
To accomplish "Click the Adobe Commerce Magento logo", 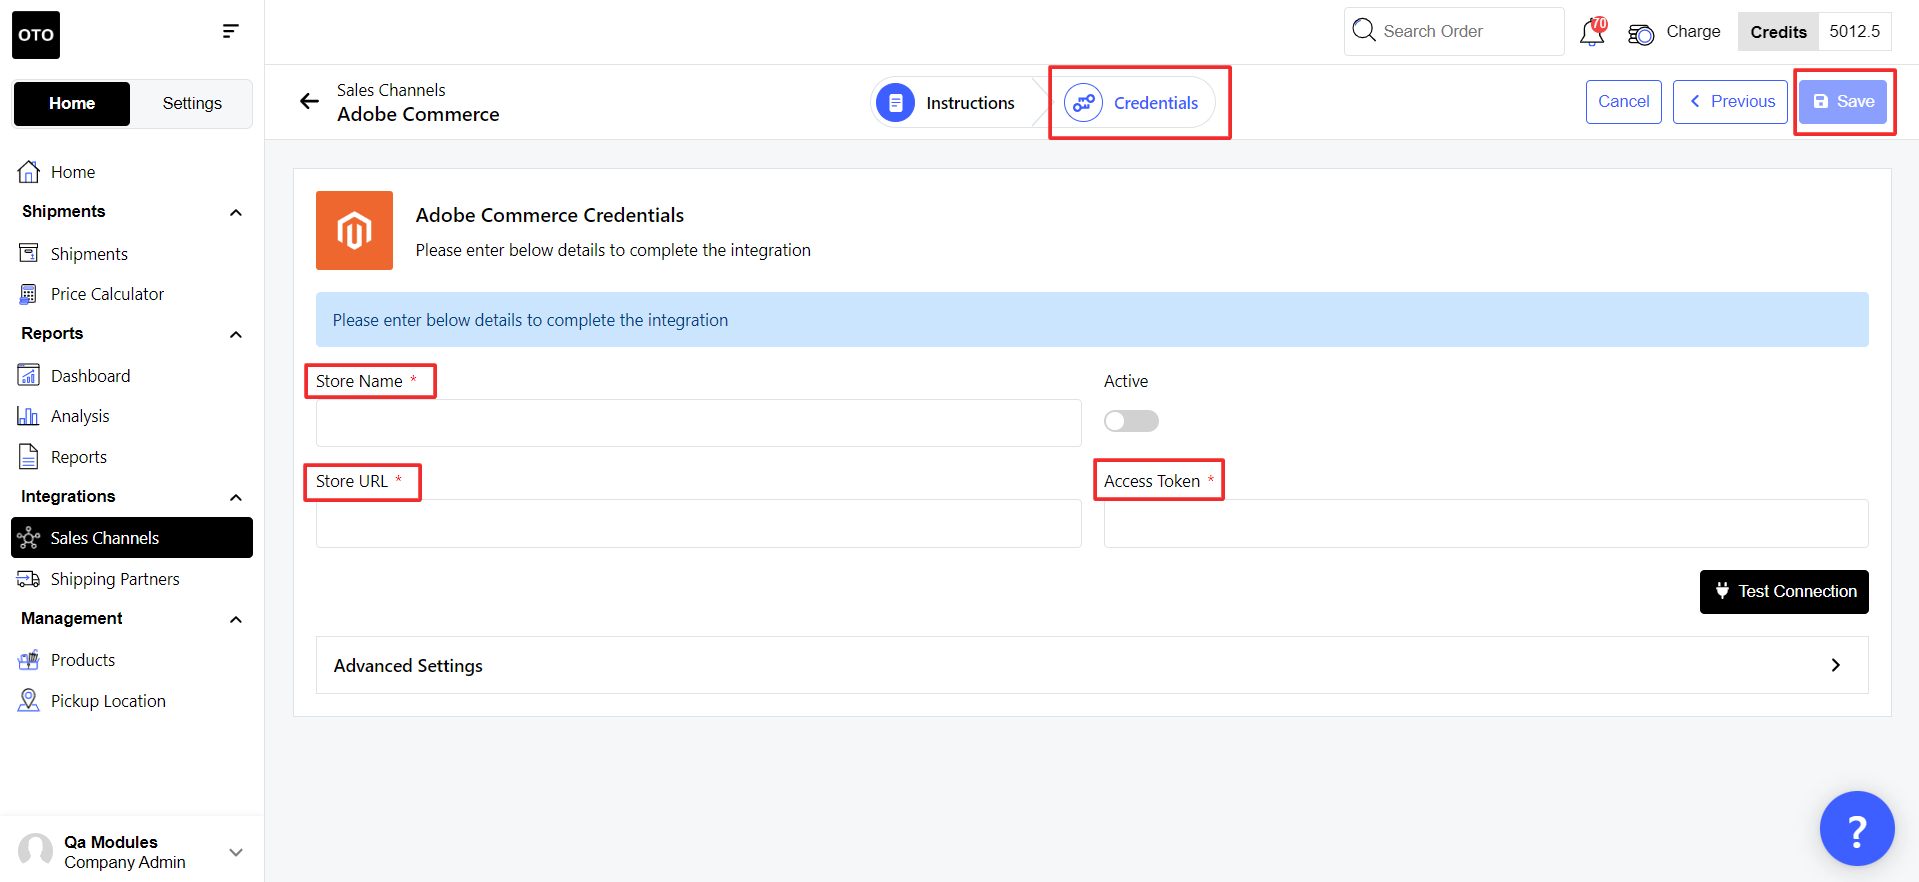I will (x=354, y=230).
